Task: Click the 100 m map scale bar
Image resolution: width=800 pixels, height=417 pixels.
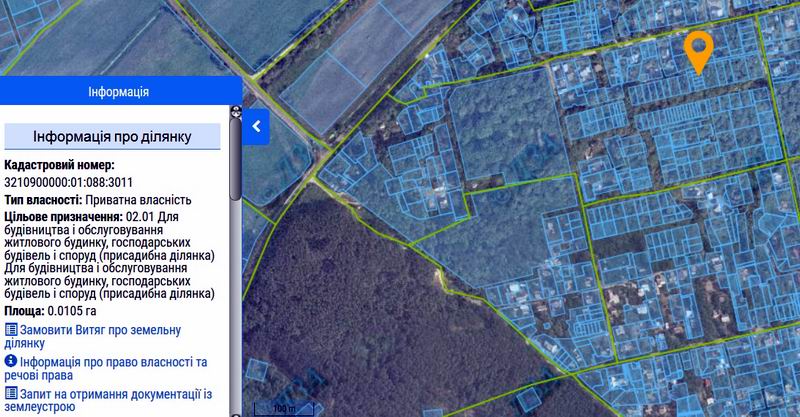Action: [283, 408]
